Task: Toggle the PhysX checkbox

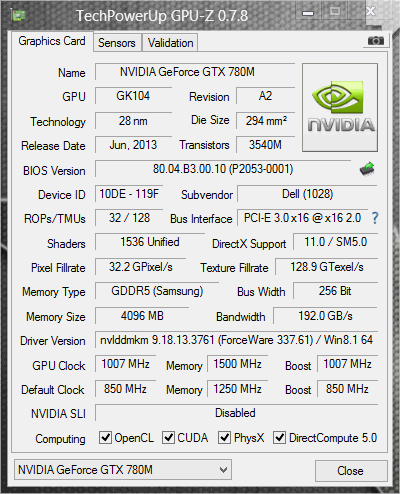Action: 224,437
